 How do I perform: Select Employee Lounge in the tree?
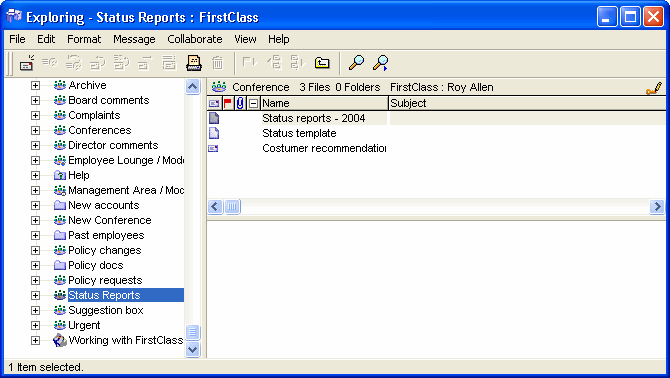(126, 160)
